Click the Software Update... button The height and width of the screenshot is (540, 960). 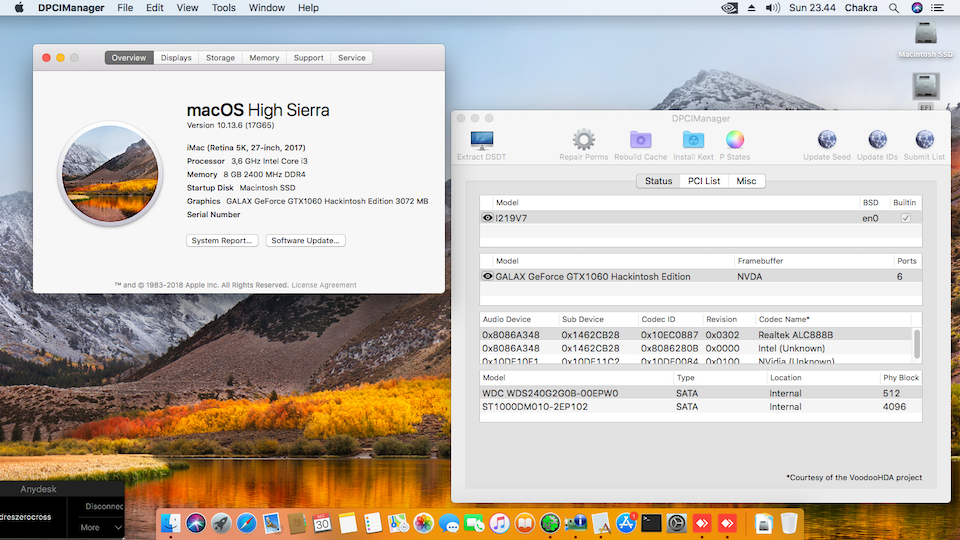tap(306, 241)
